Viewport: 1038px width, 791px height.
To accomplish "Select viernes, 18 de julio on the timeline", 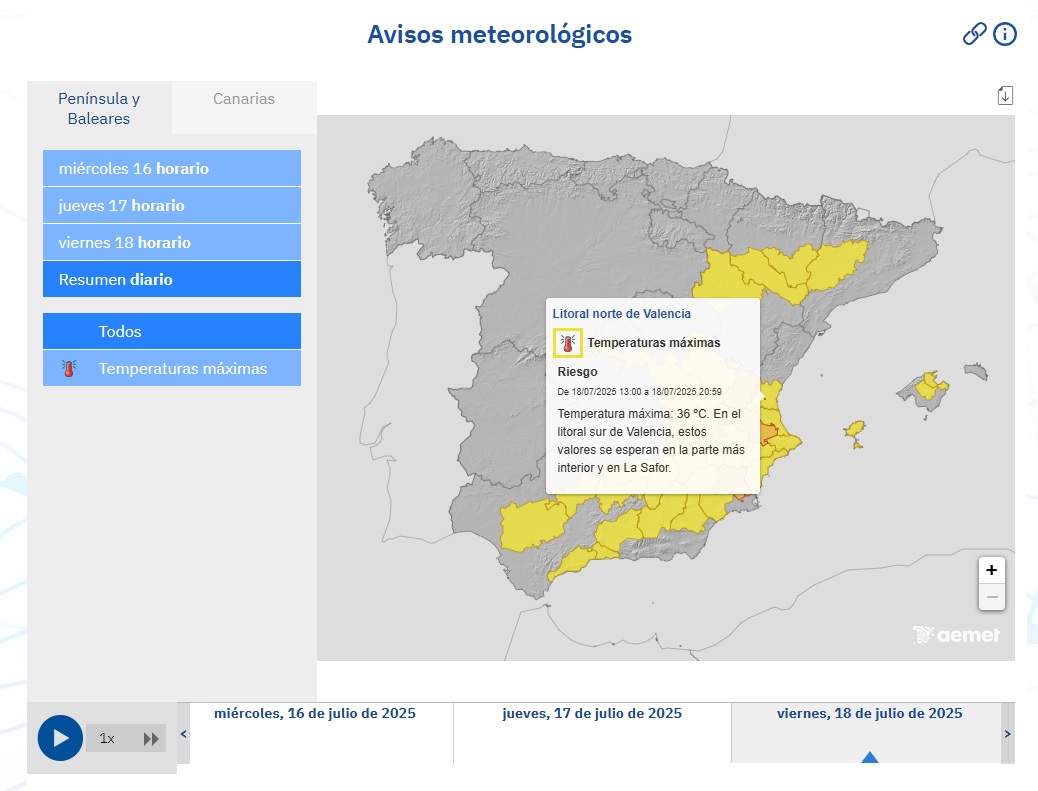I will point(868,713).
